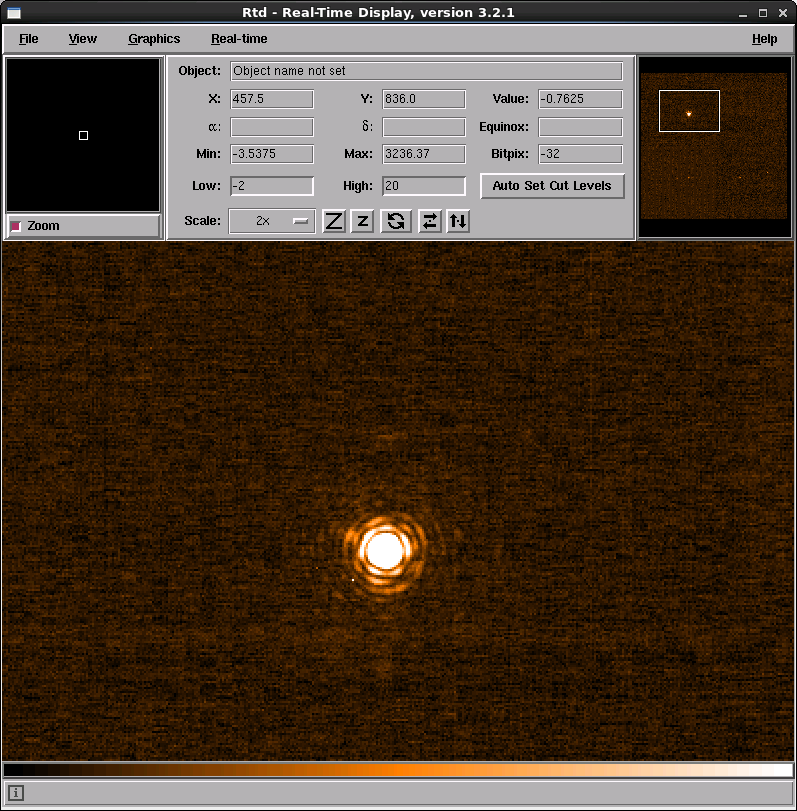This screenshot has height=811, width=797.
Task: Open the Scale 2x dropdown
Action: pyautogui.click(x=272, y=221)
